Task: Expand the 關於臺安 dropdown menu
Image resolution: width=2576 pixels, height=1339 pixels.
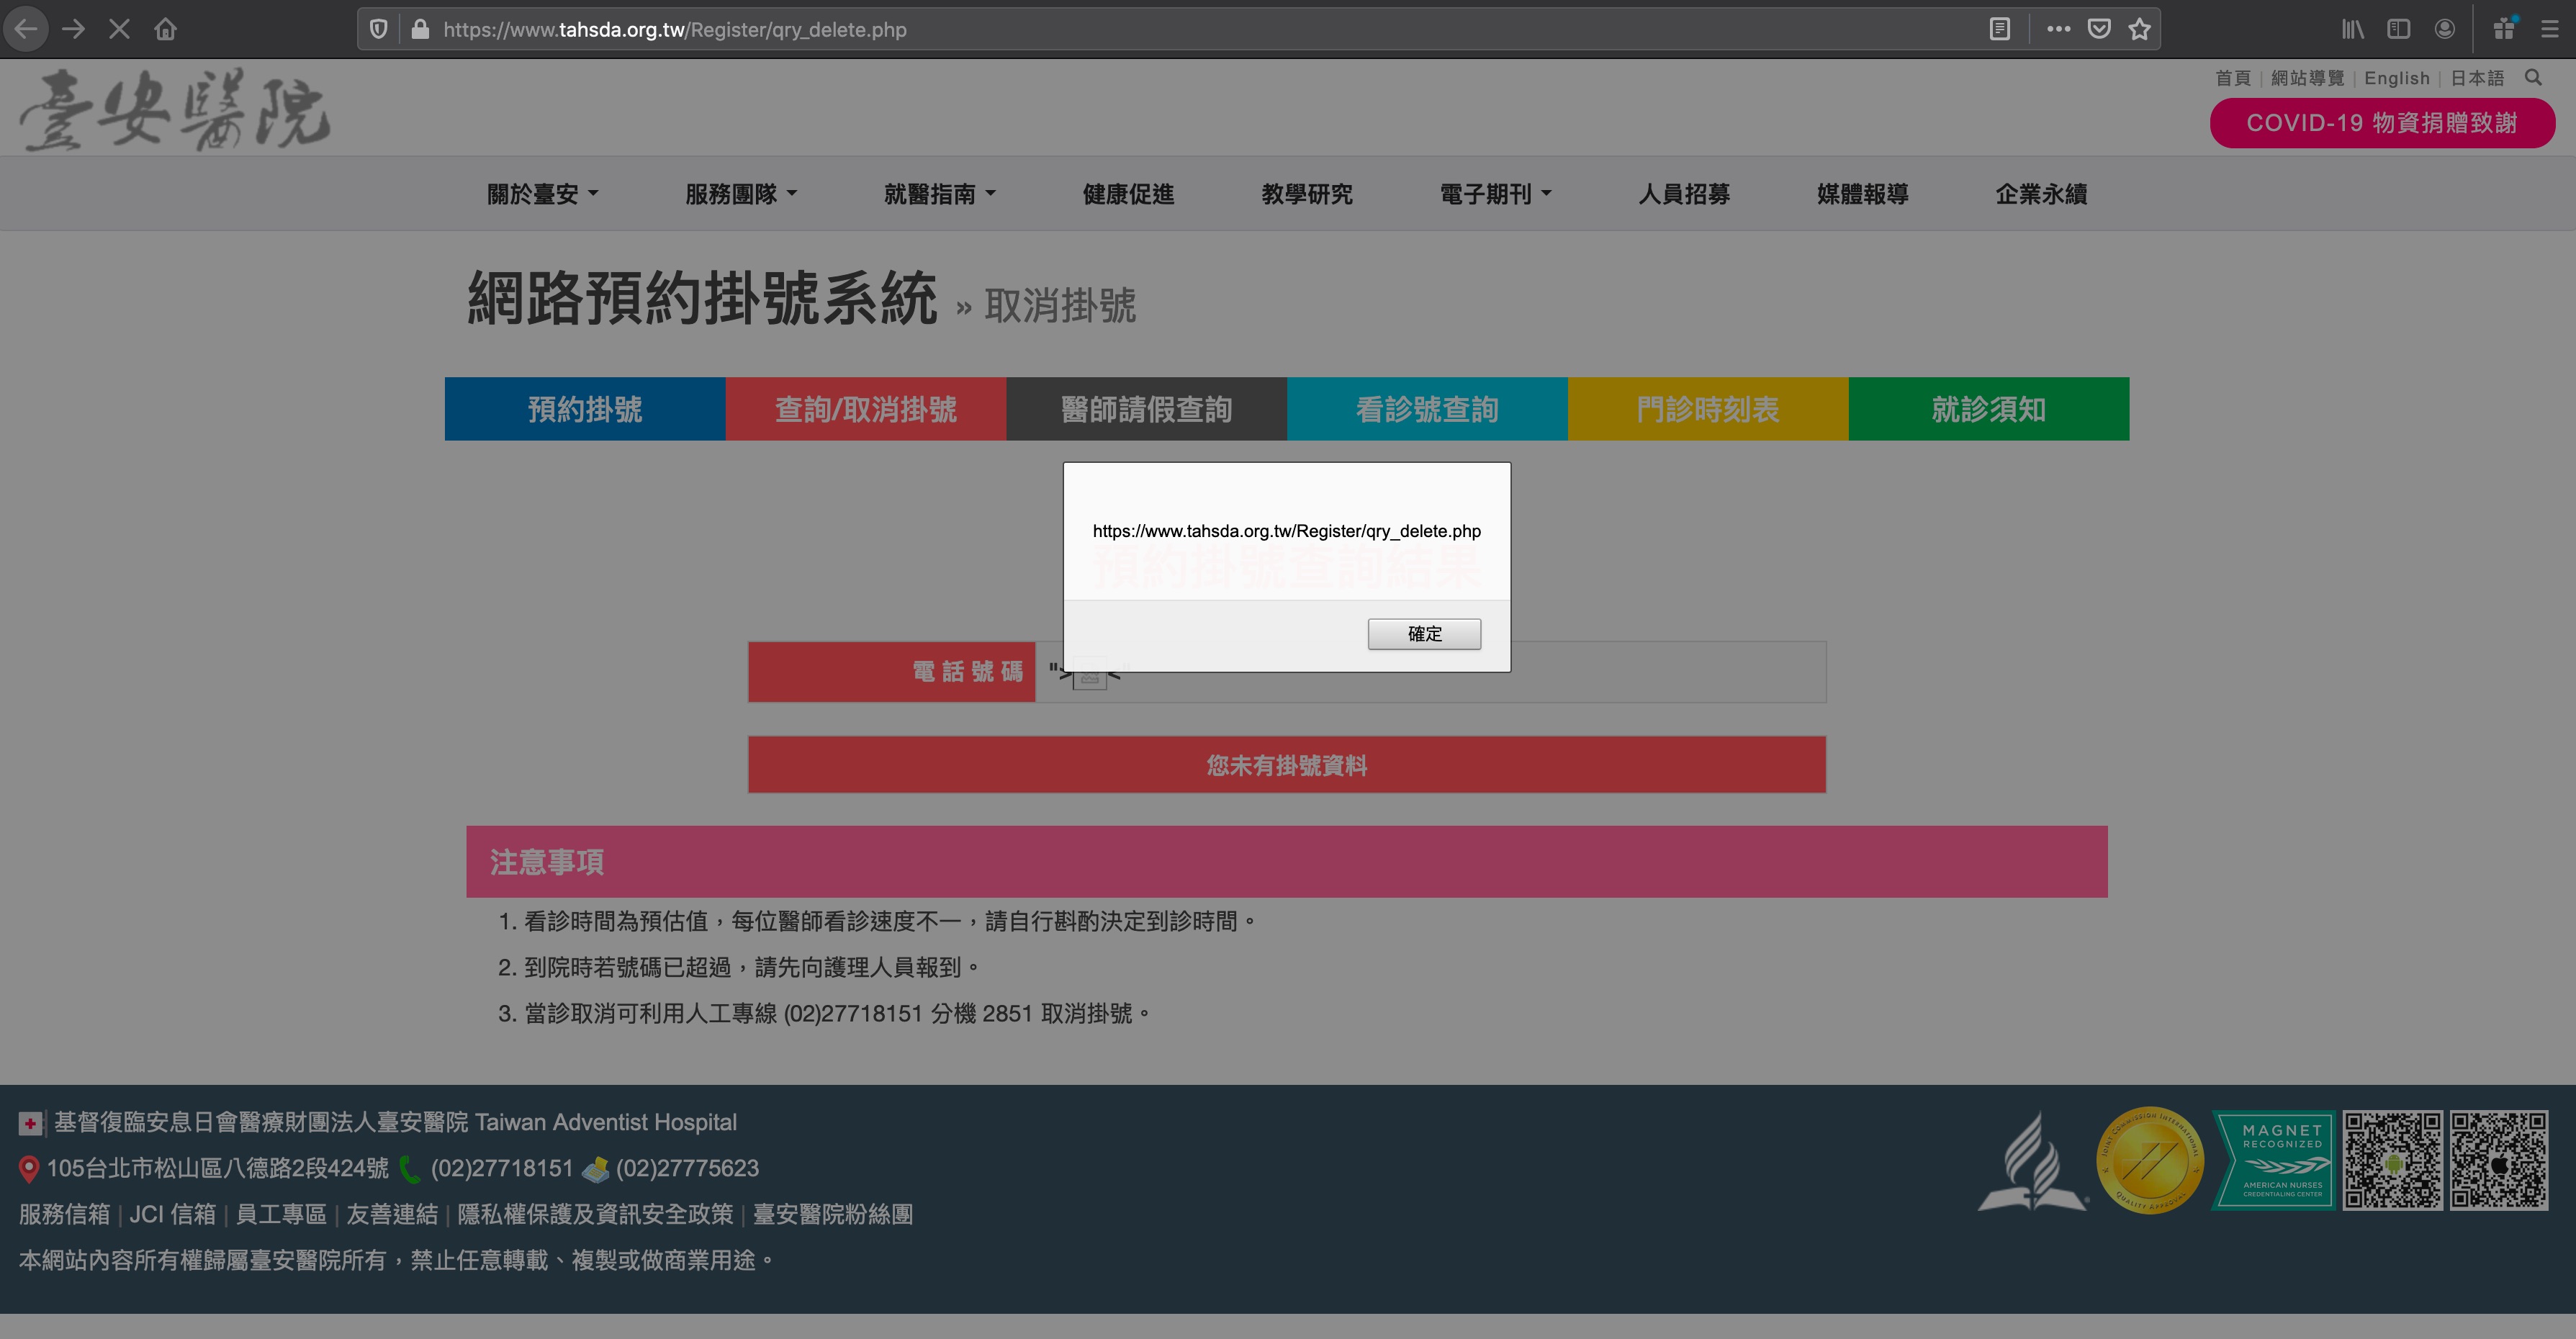Action: click(542, 194)
